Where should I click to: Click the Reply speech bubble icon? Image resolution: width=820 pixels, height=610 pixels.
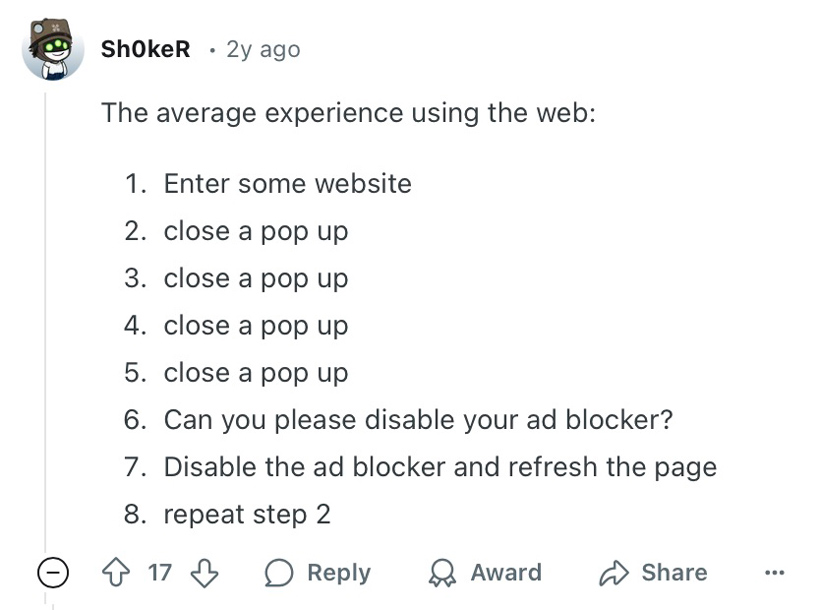(280, 573)
